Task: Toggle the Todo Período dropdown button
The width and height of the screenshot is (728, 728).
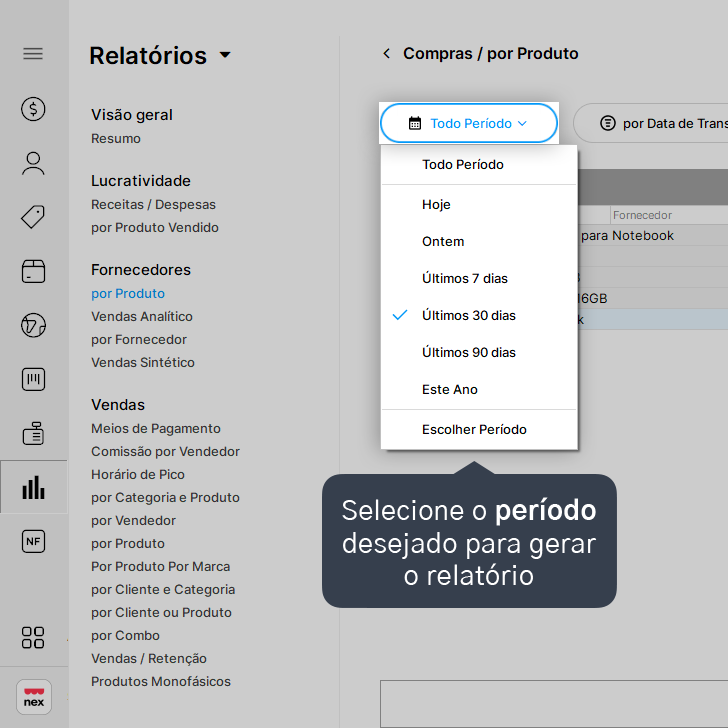Action: (x=469, y=123)
